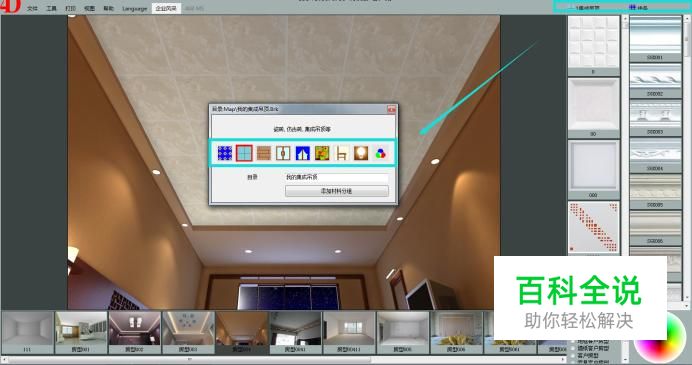Select the blue floral wallpaper category icon
The image size is (692, 365).
(225, 153)
